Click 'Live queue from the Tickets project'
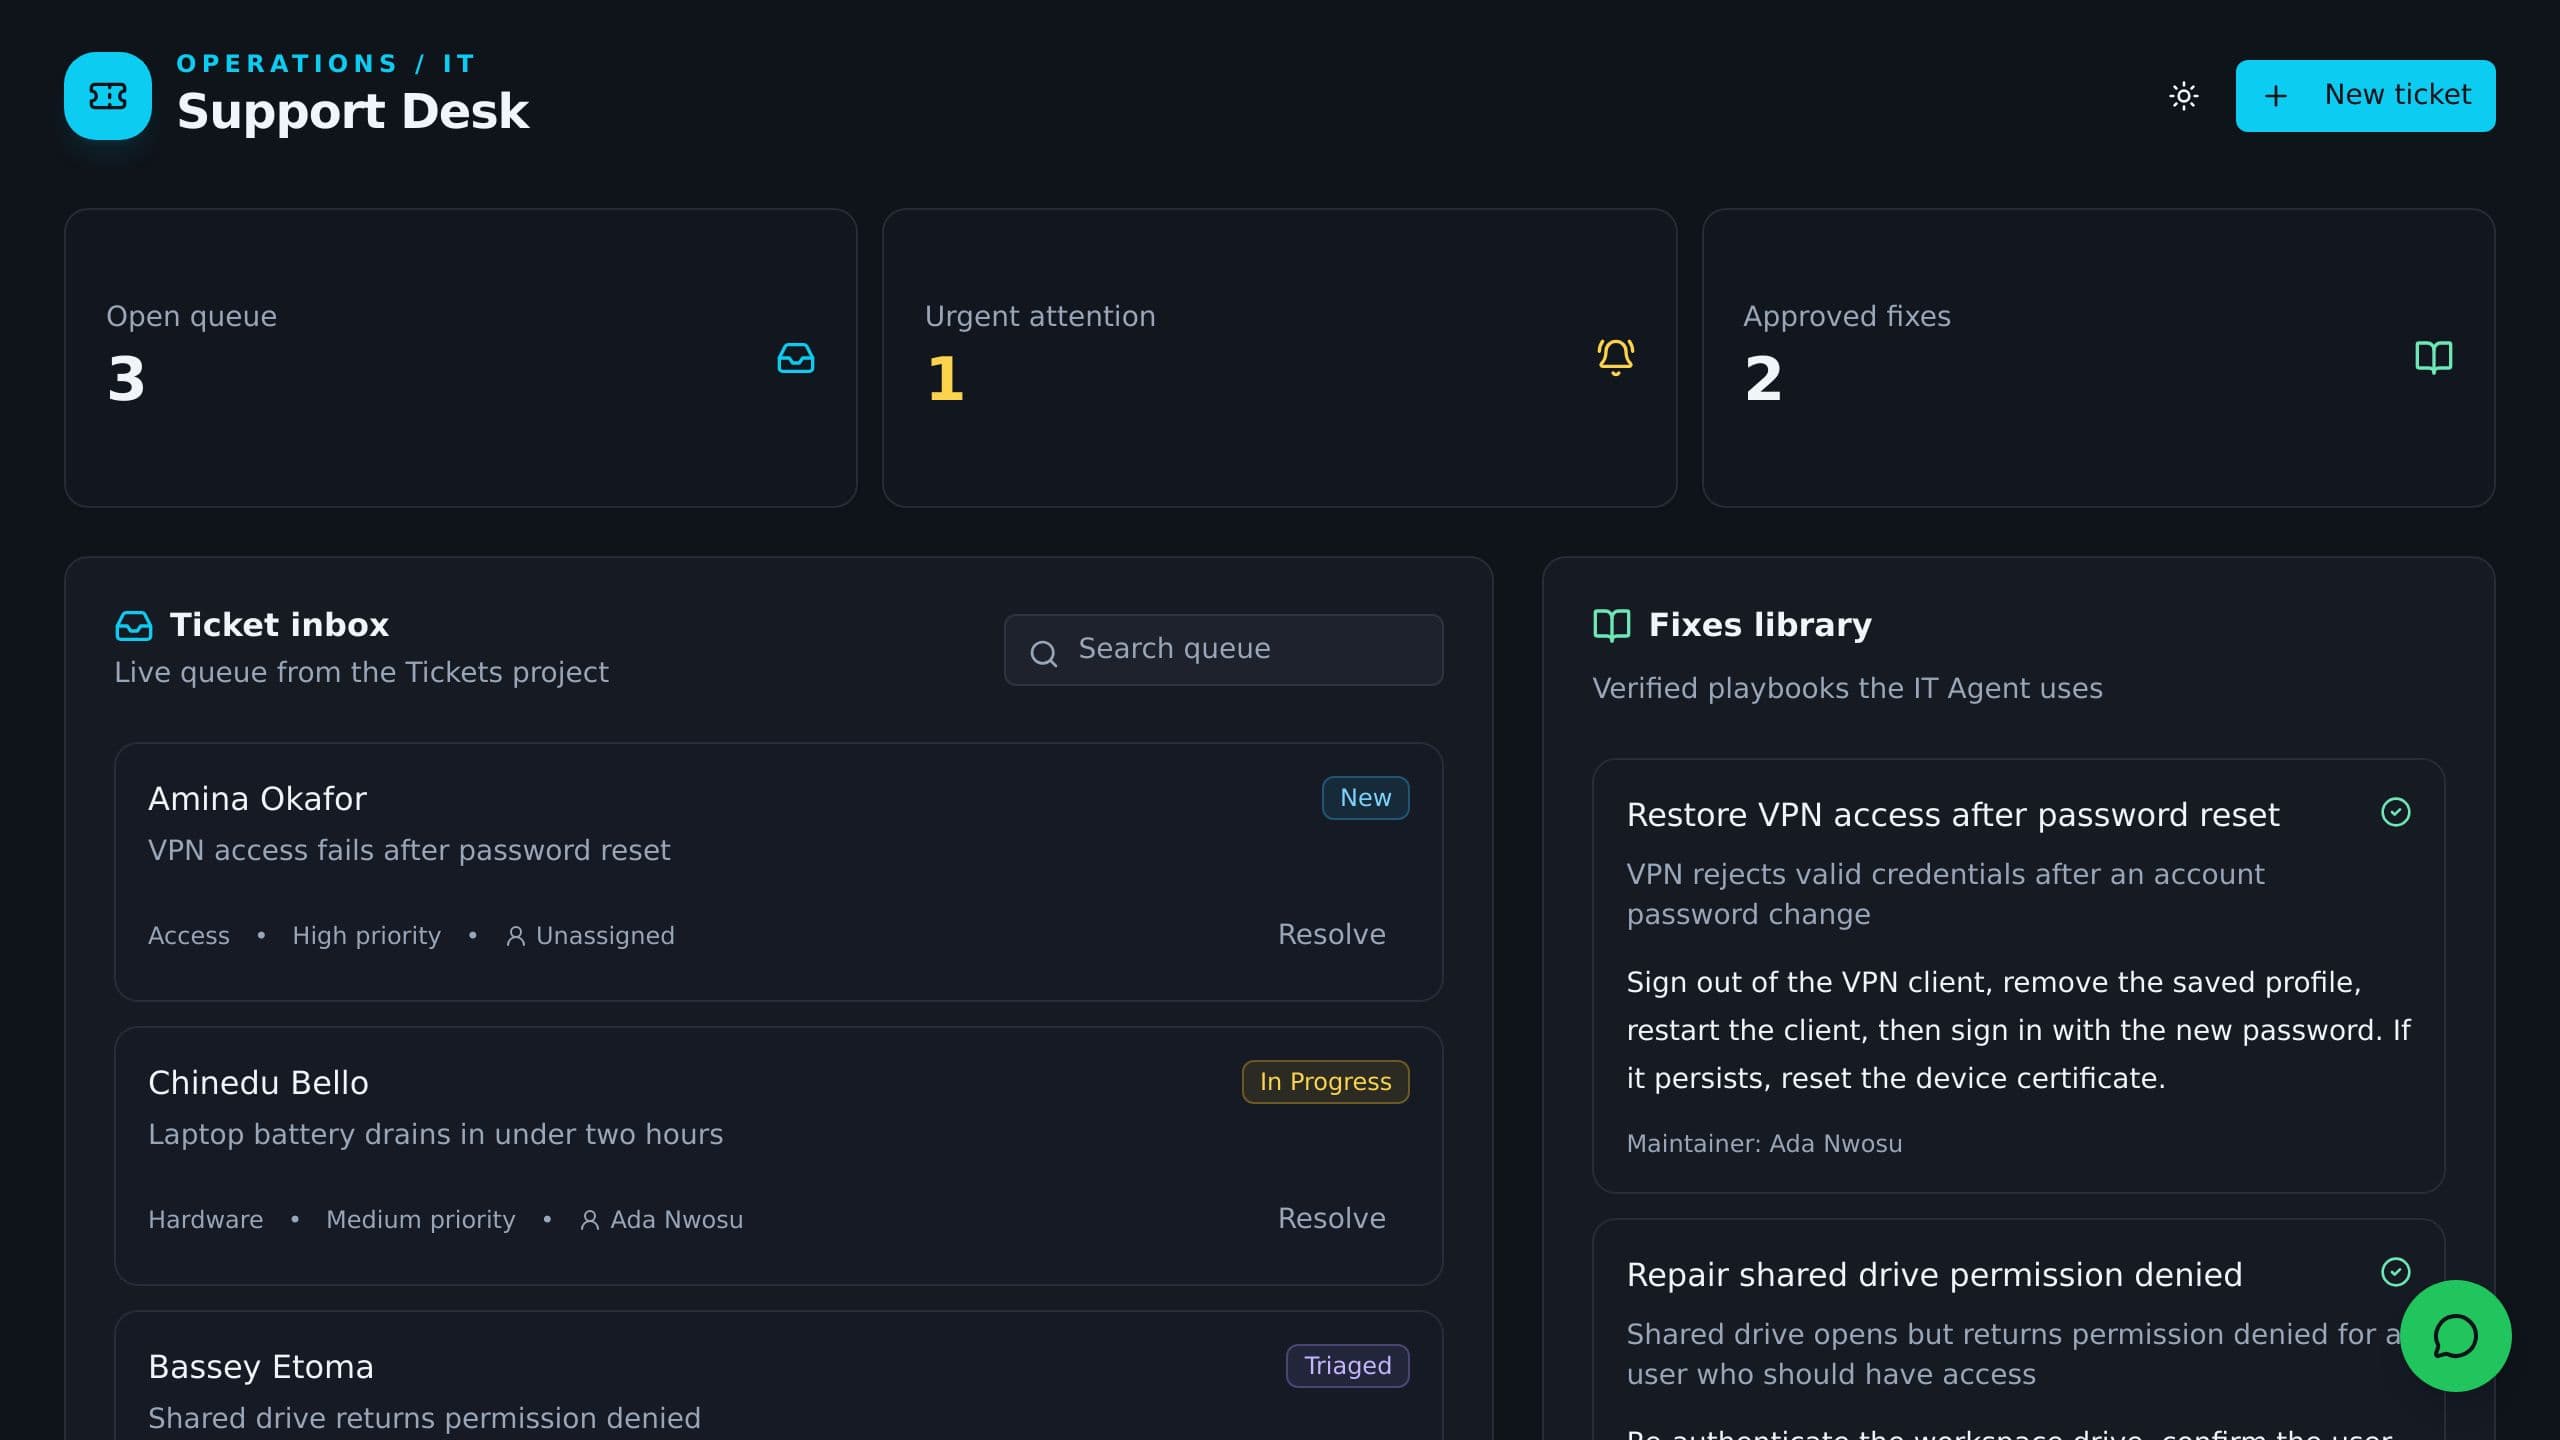 point(361,673)
